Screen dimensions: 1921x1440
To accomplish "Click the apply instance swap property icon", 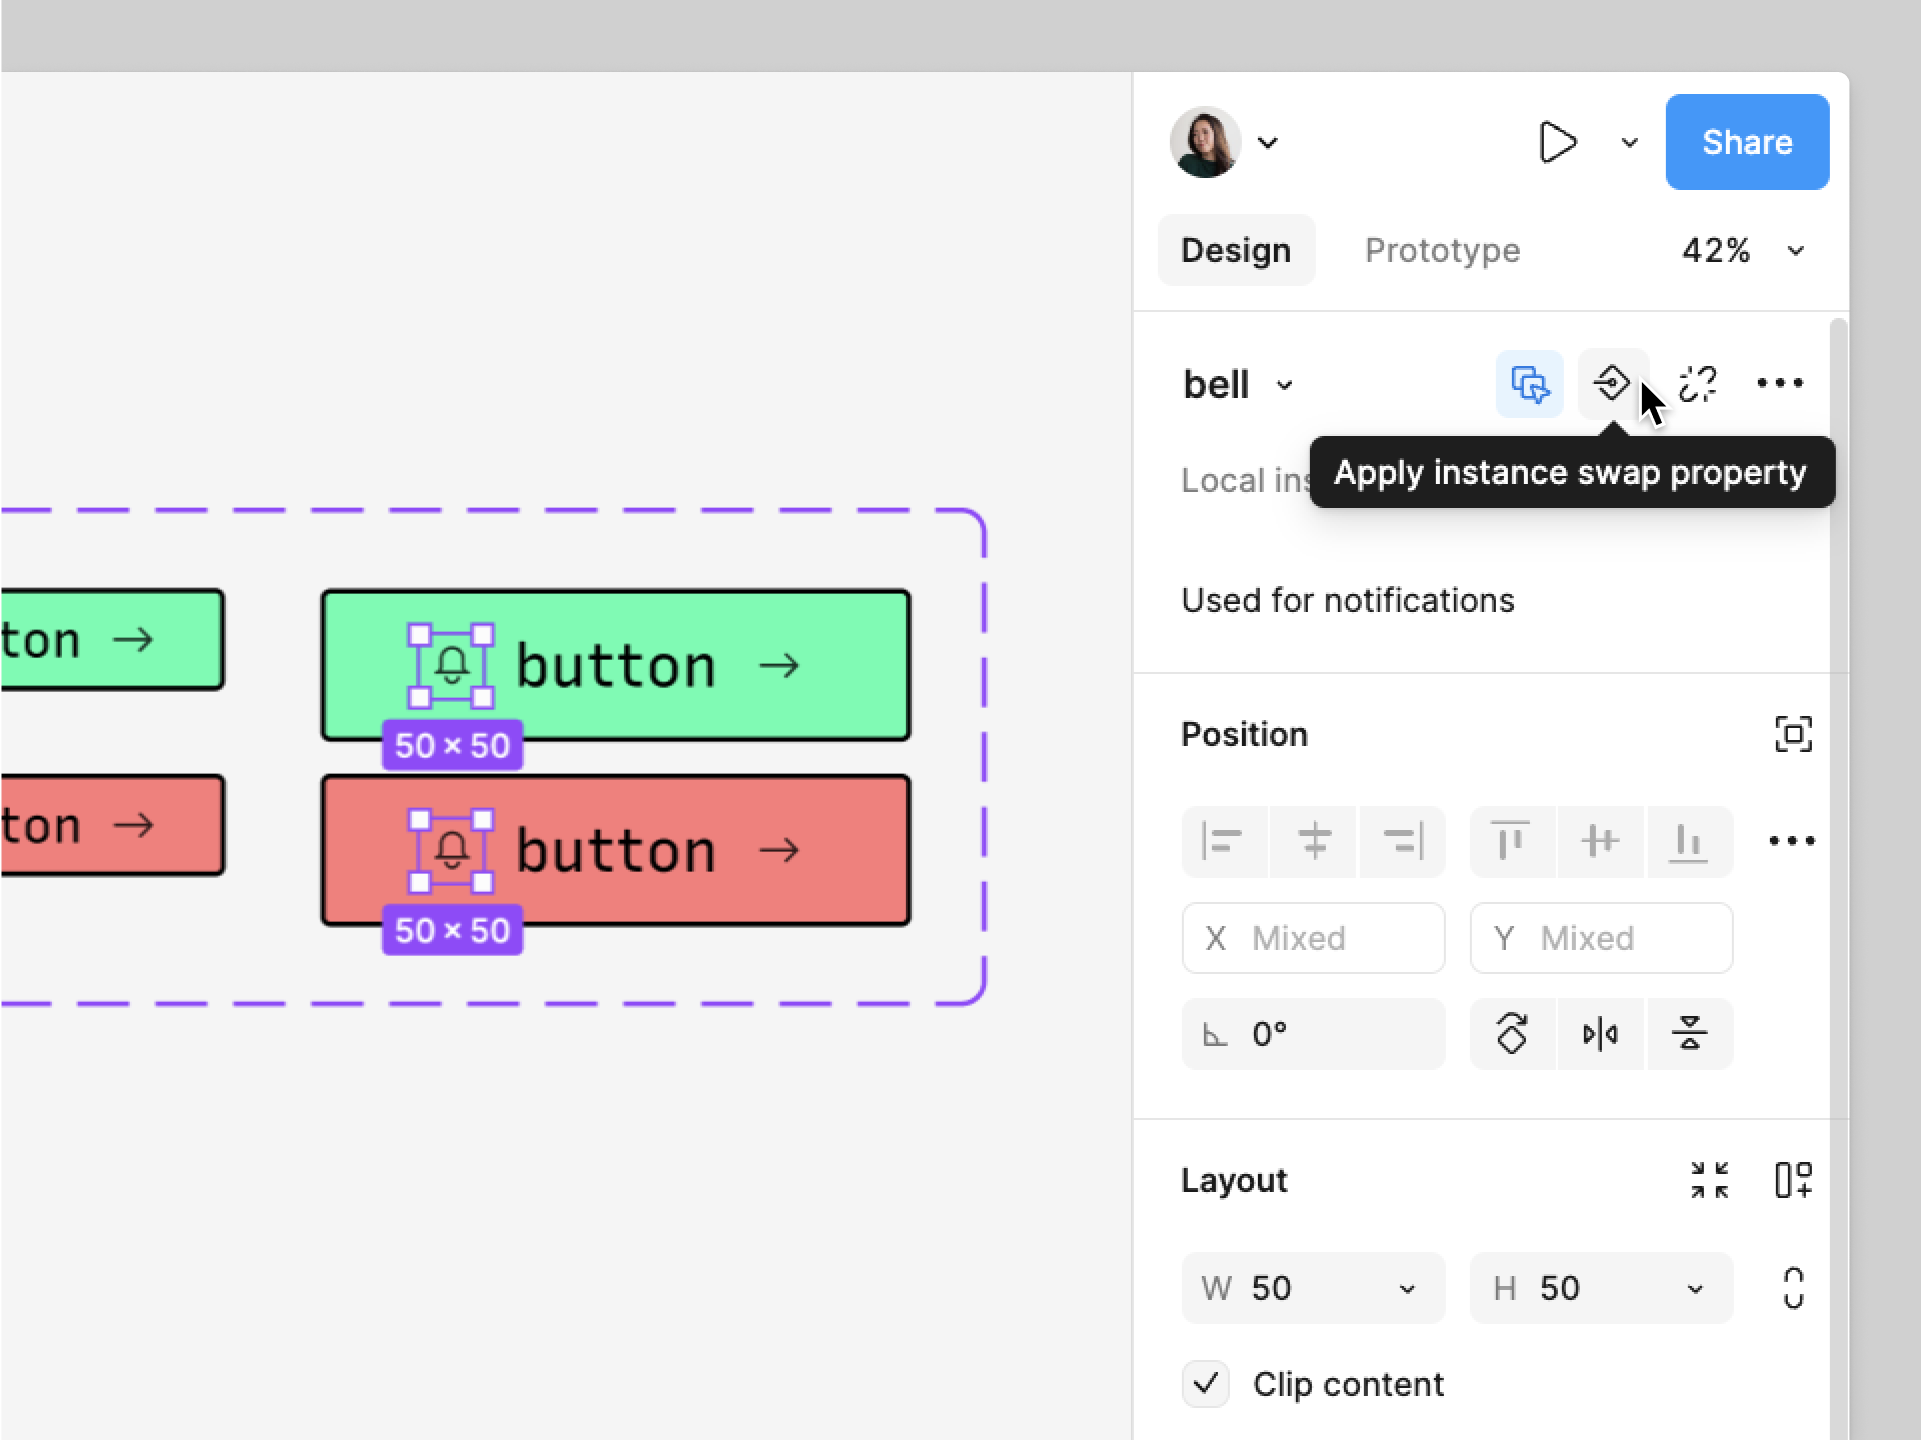I will 1613,384.
